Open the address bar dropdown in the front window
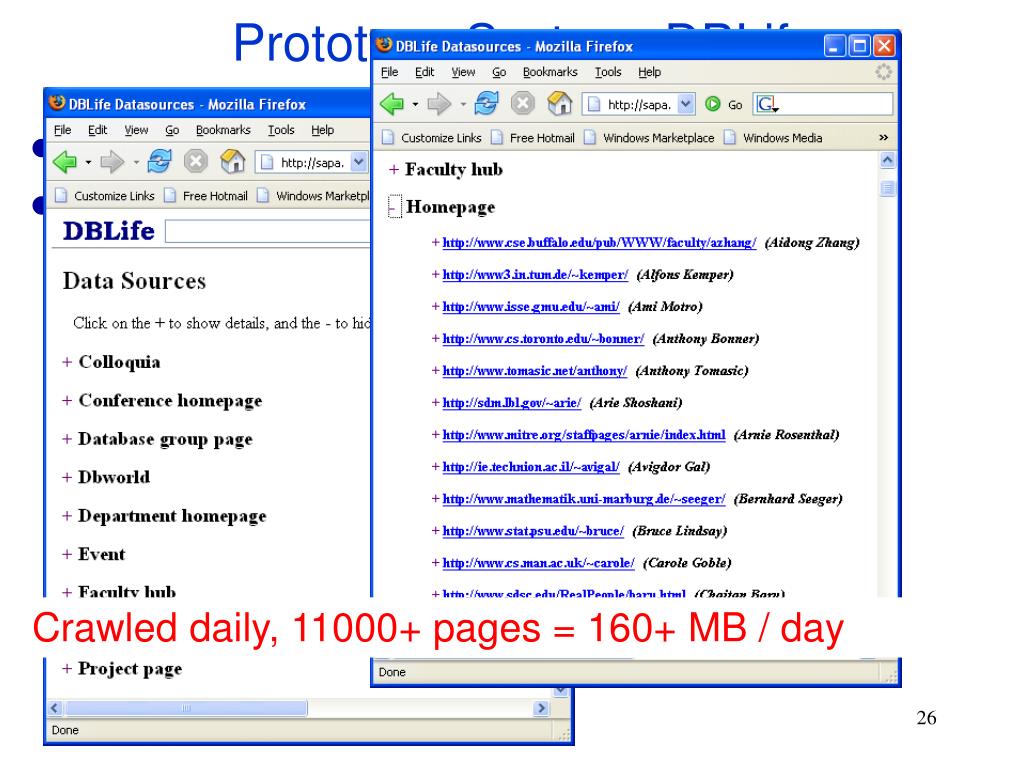 pyautogui.click(x=686, y=104)
